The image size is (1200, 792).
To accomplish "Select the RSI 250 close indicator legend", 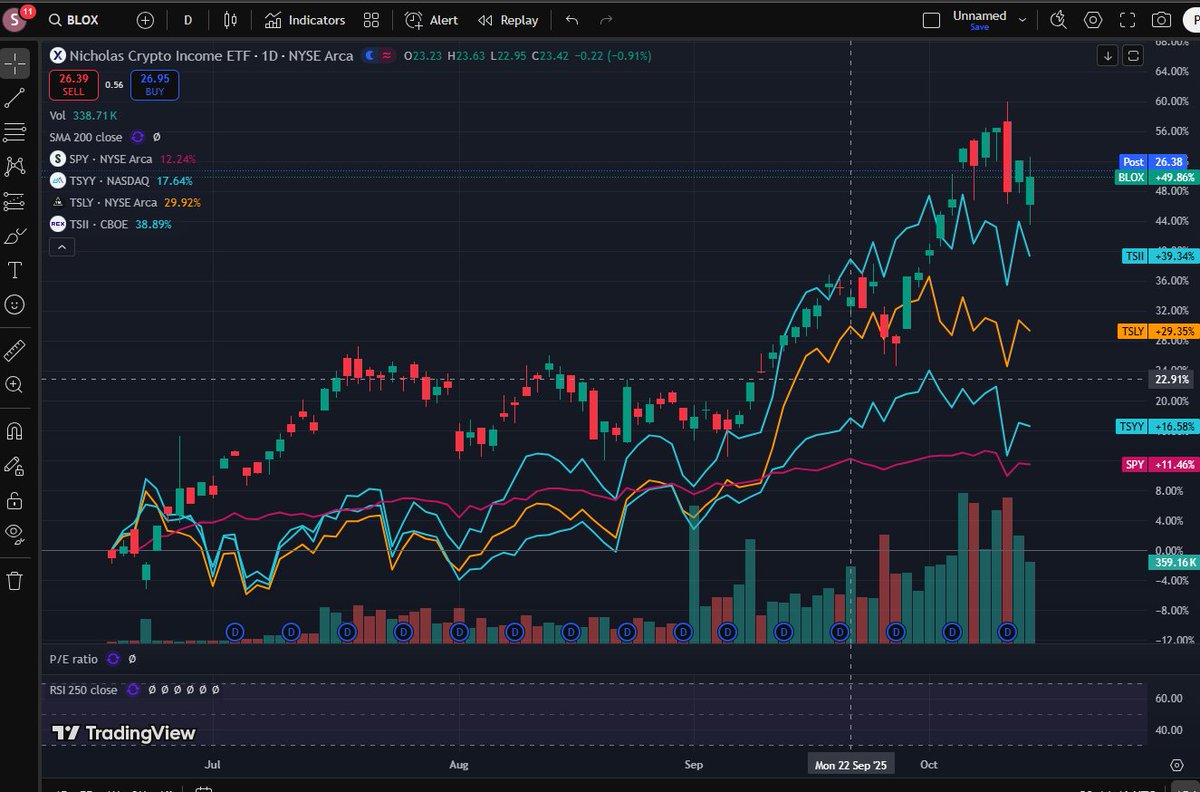I will pos(83,690).
